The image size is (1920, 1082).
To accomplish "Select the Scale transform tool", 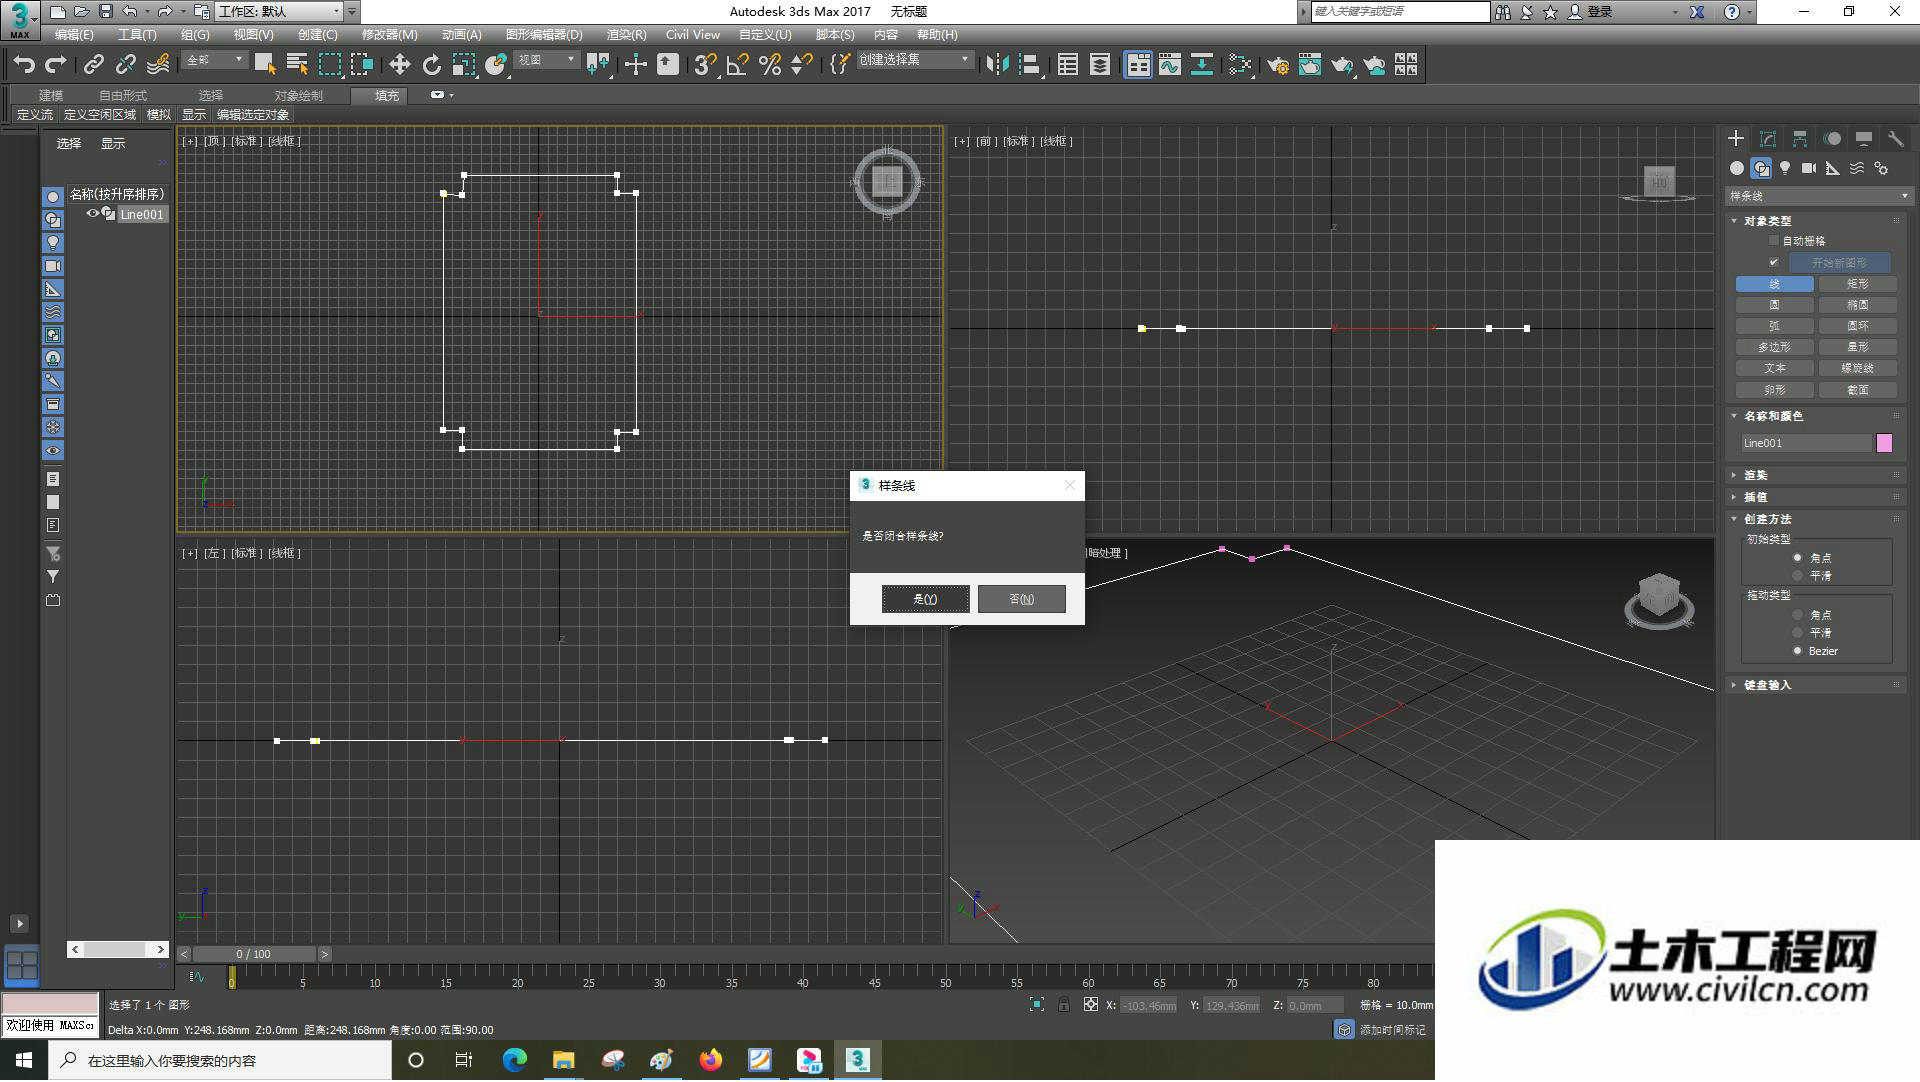I will 463,65.
